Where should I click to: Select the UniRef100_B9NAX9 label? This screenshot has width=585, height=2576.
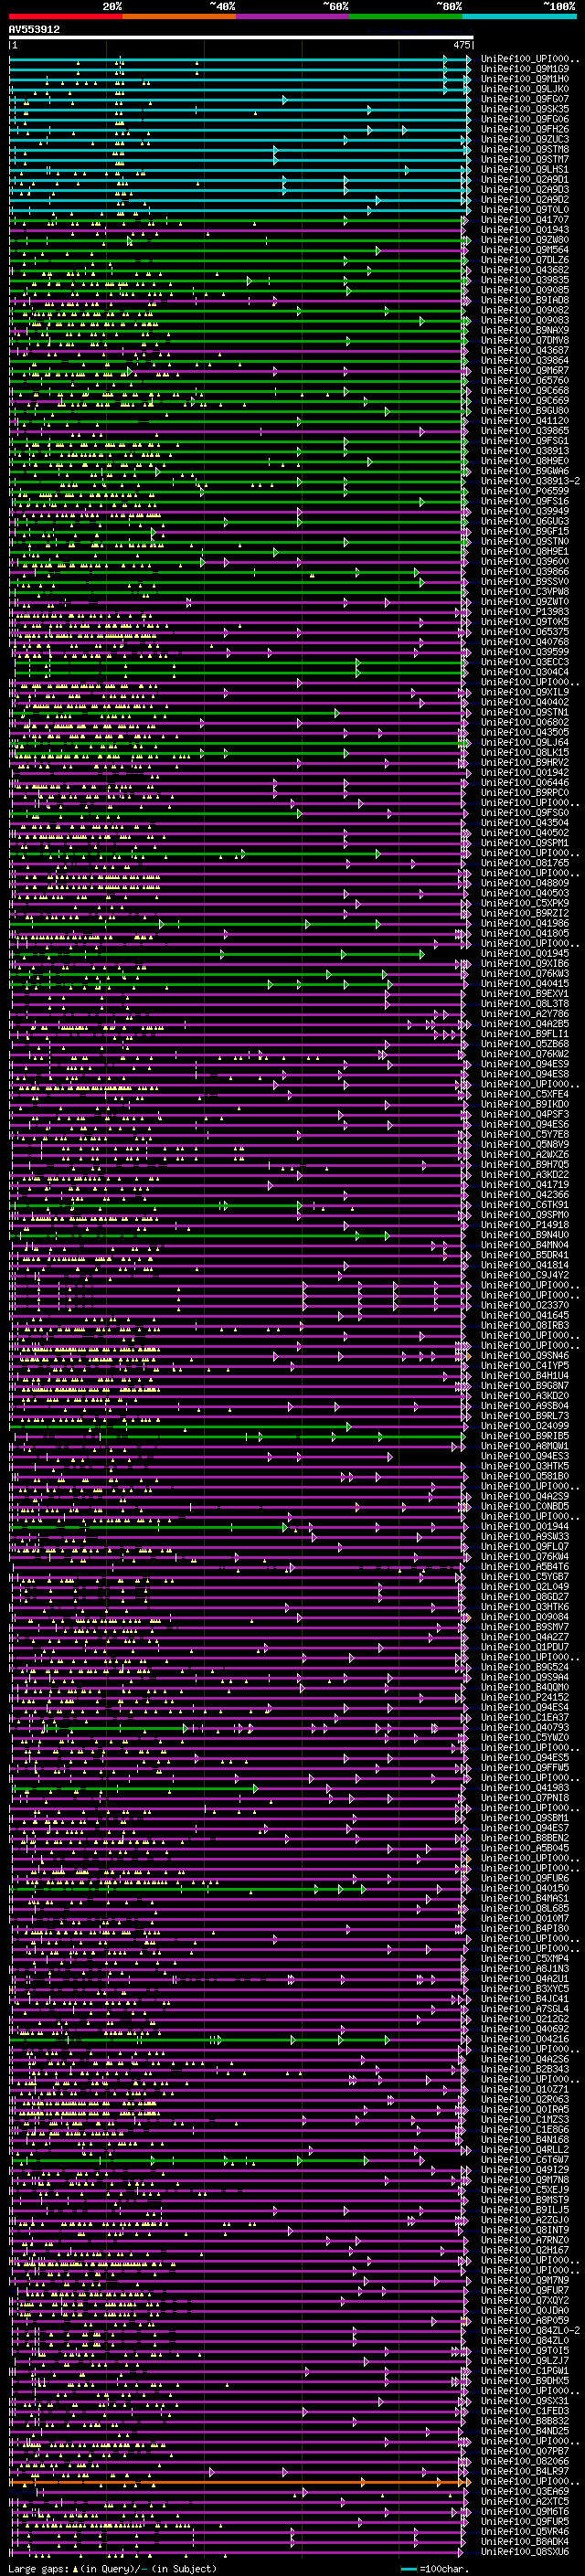click(525, 330)
